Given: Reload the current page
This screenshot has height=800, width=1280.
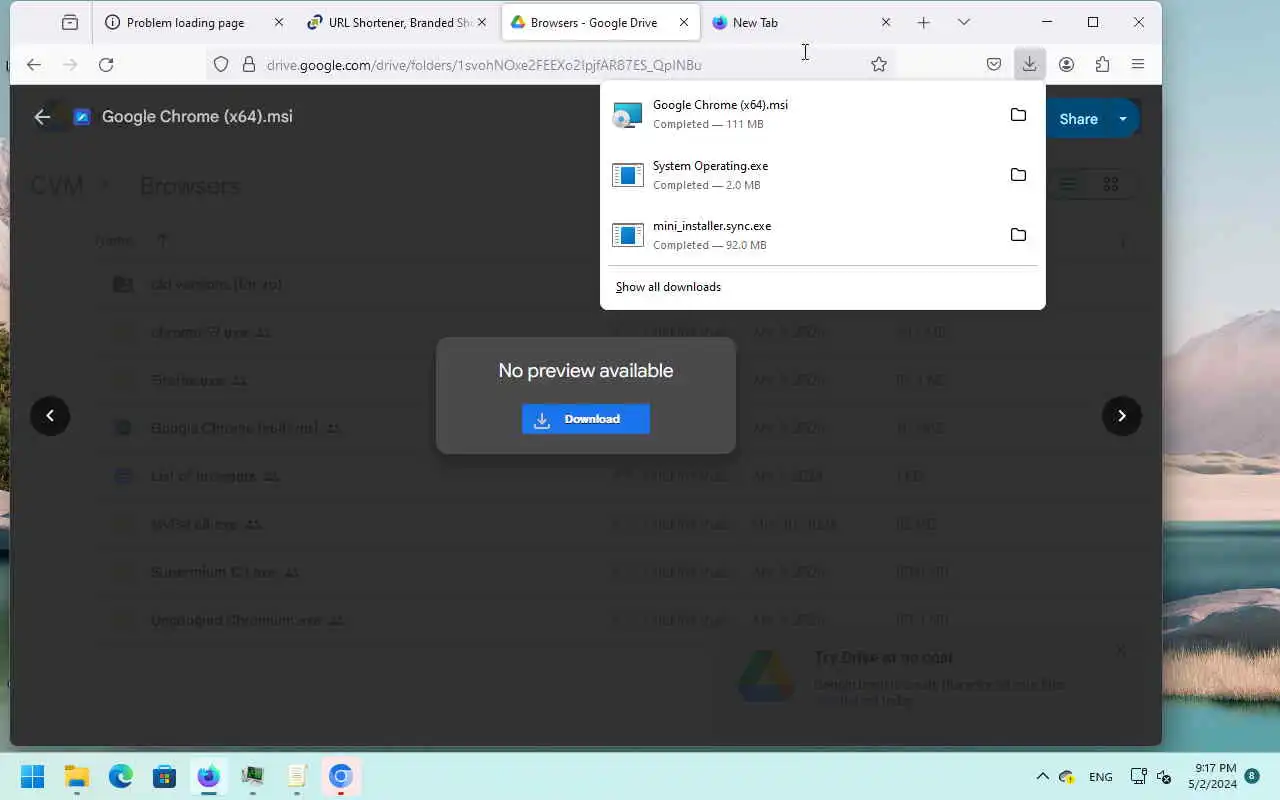Looking at the screenshot, I should [x=106, y=64].
